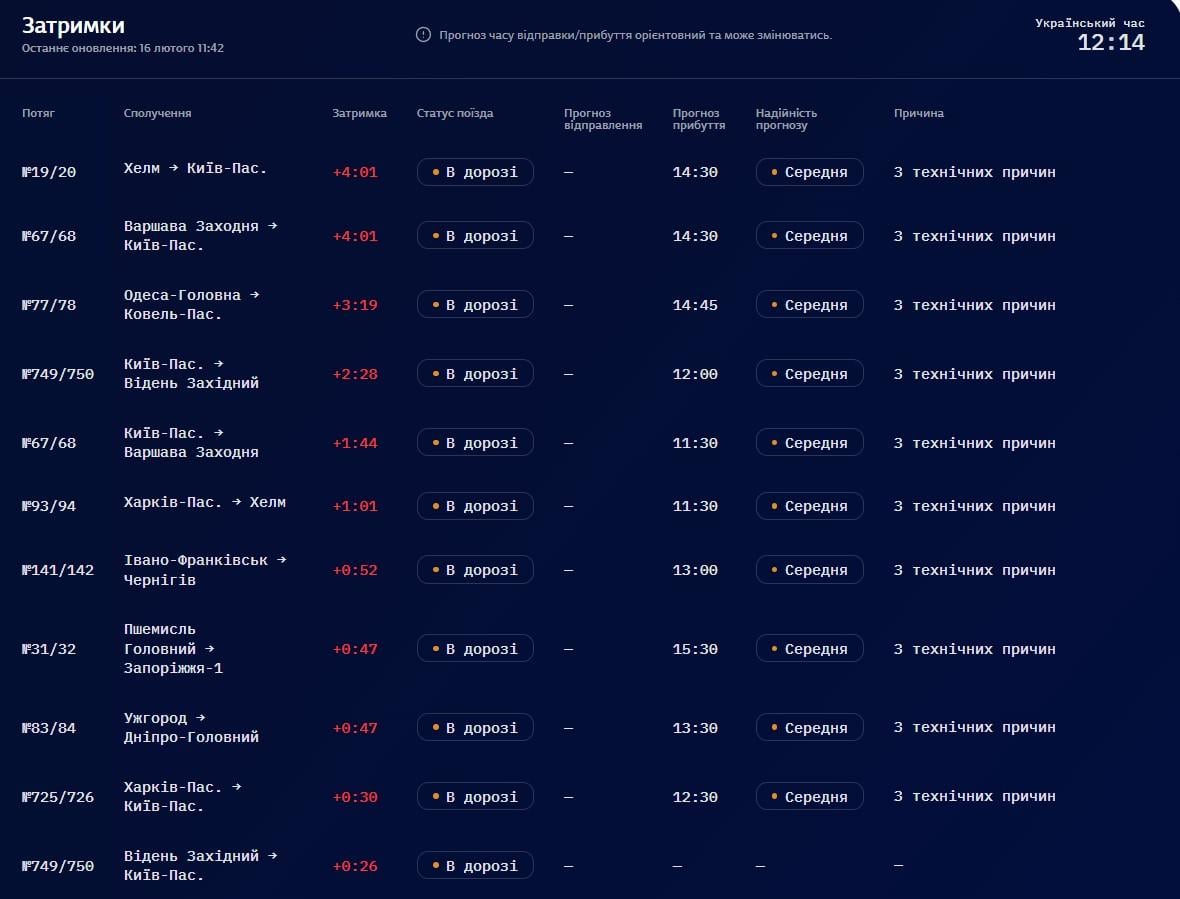Click the 'Надійність прогнозу' column header

(x=786, y=119)
